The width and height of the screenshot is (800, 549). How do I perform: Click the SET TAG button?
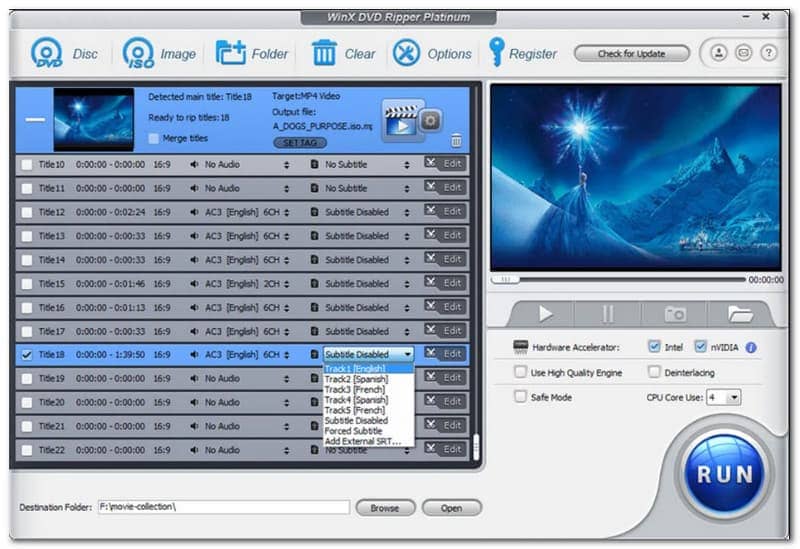[x=300, y=143]
